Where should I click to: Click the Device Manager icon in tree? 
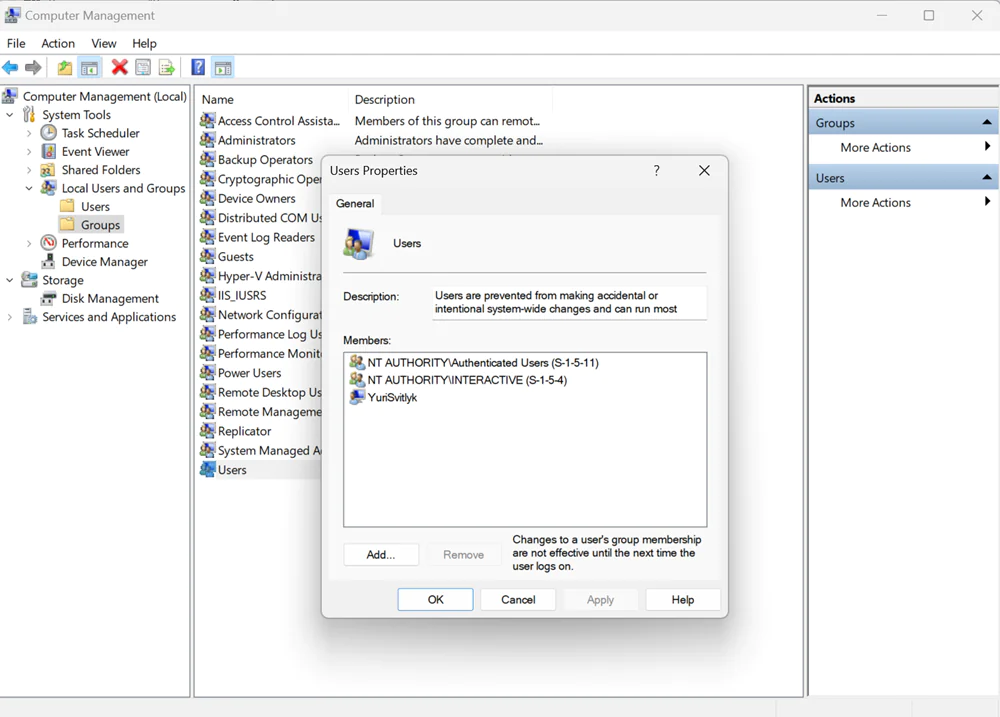(x=48, y=262)
